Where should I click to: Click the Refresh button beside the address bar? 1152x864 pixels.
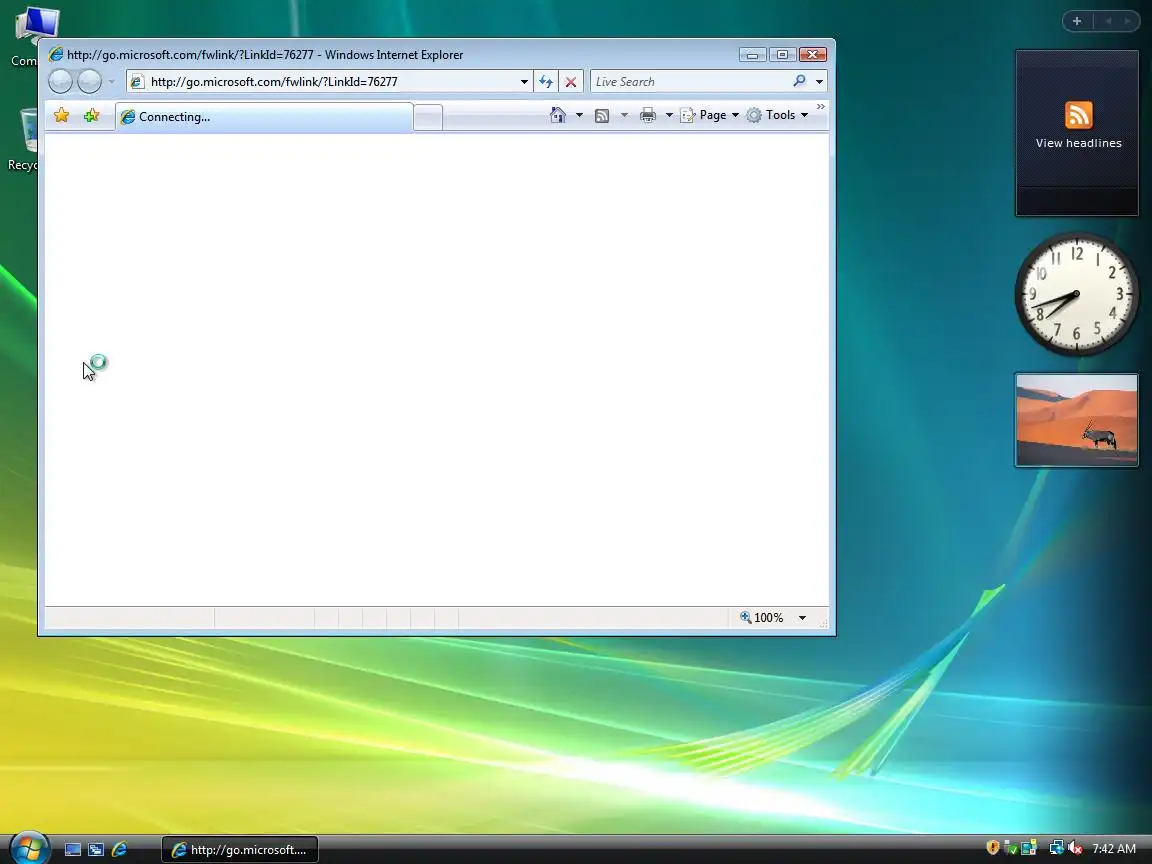[546, 82]
